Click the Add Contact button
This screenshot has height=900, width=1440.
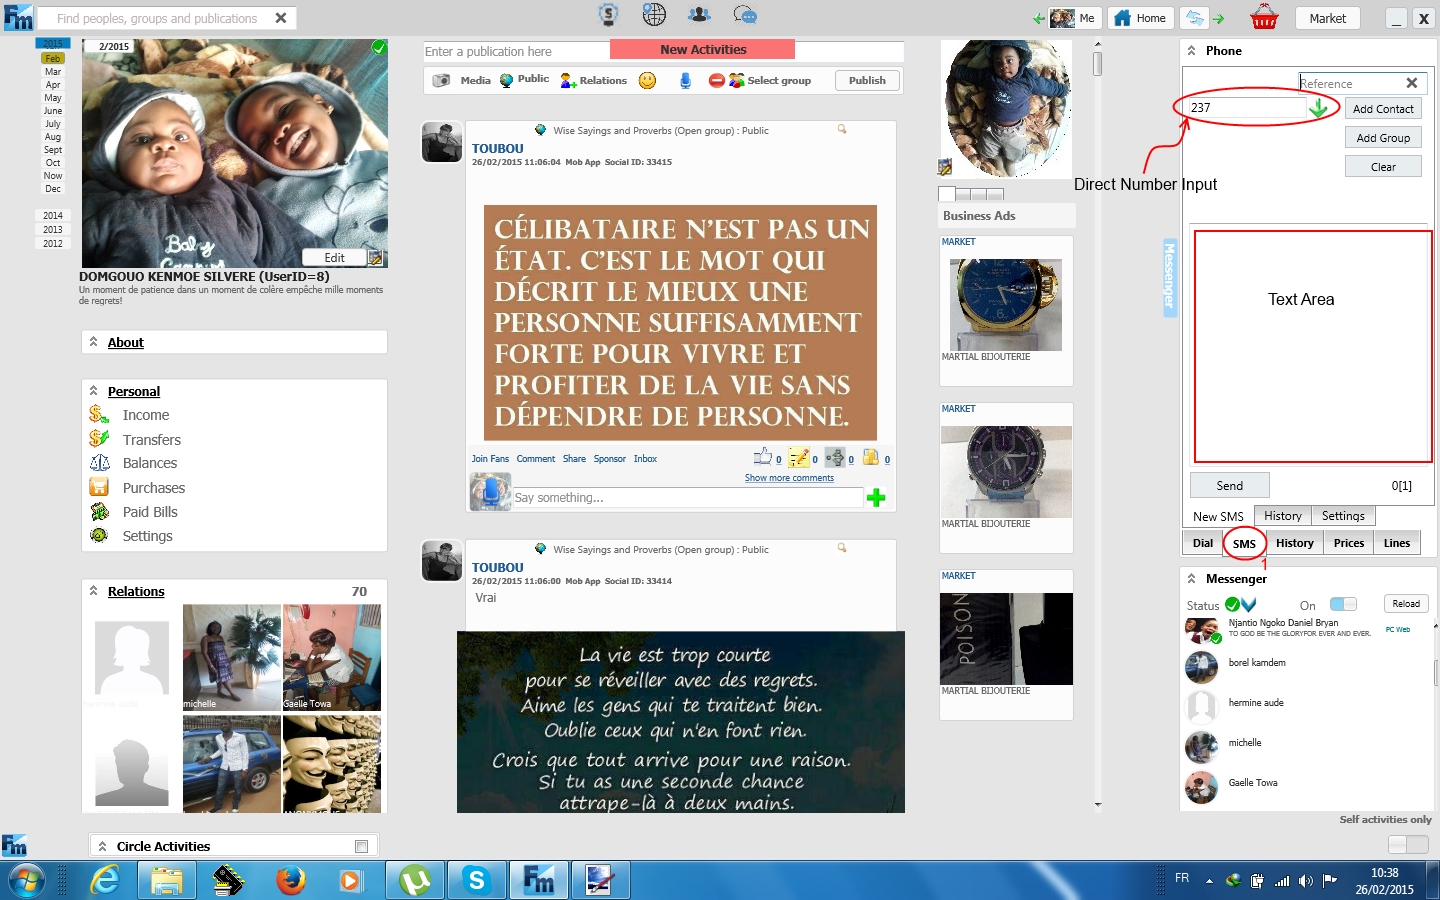1383,109
